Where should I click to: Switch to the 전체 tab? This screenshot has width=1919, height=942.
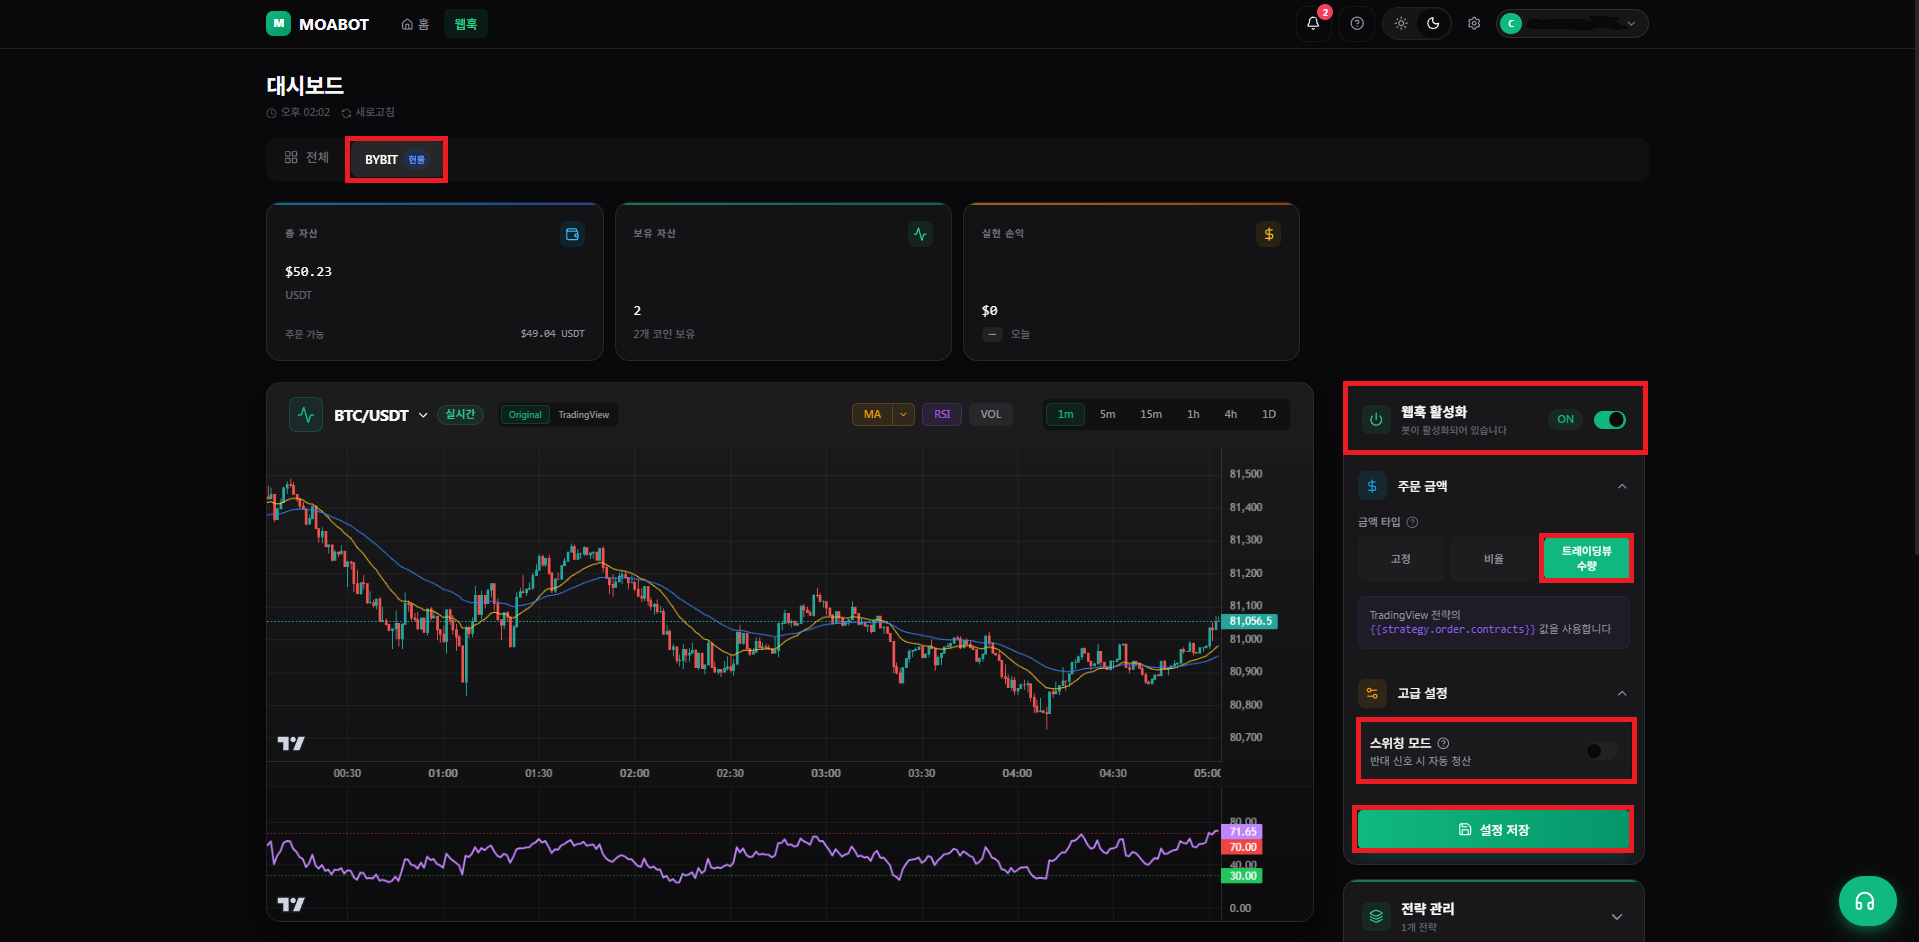click(x=307, y=158)
